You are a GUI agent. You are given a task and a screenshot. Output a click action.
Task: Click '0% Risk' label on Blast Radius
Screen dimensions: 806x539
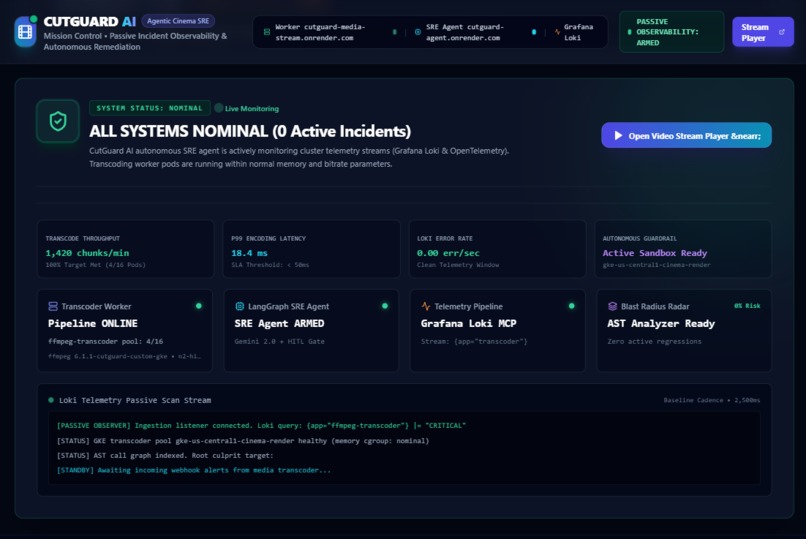747,306
